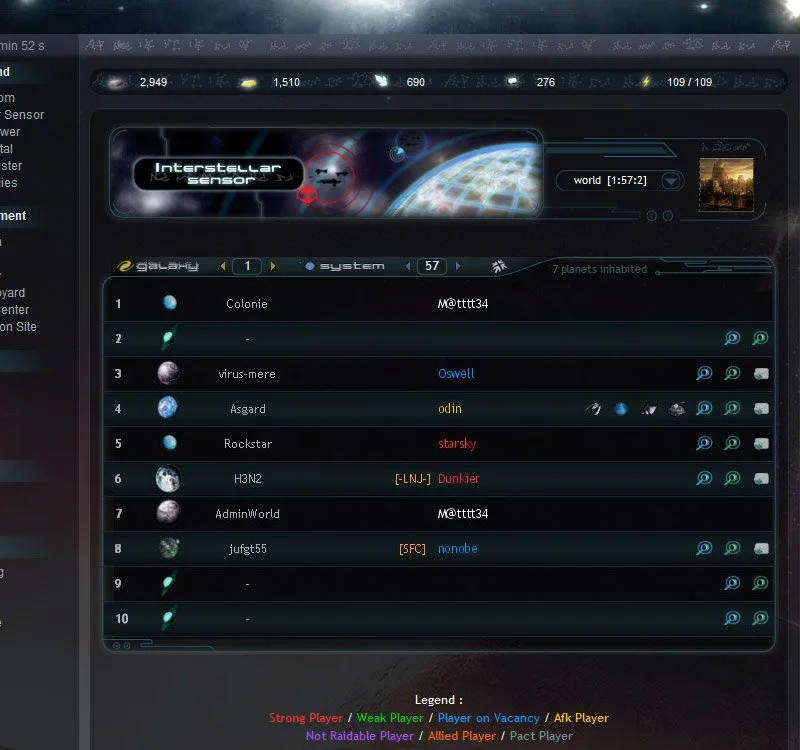Click the planet thumbnail image at top right

coord(726,184)
